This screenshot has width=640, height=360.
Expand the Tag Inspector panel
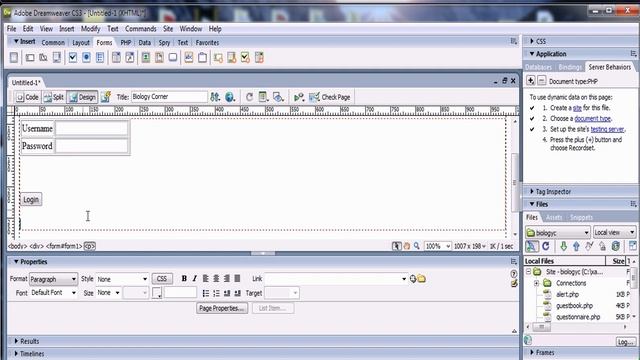(x=532, y=191)
